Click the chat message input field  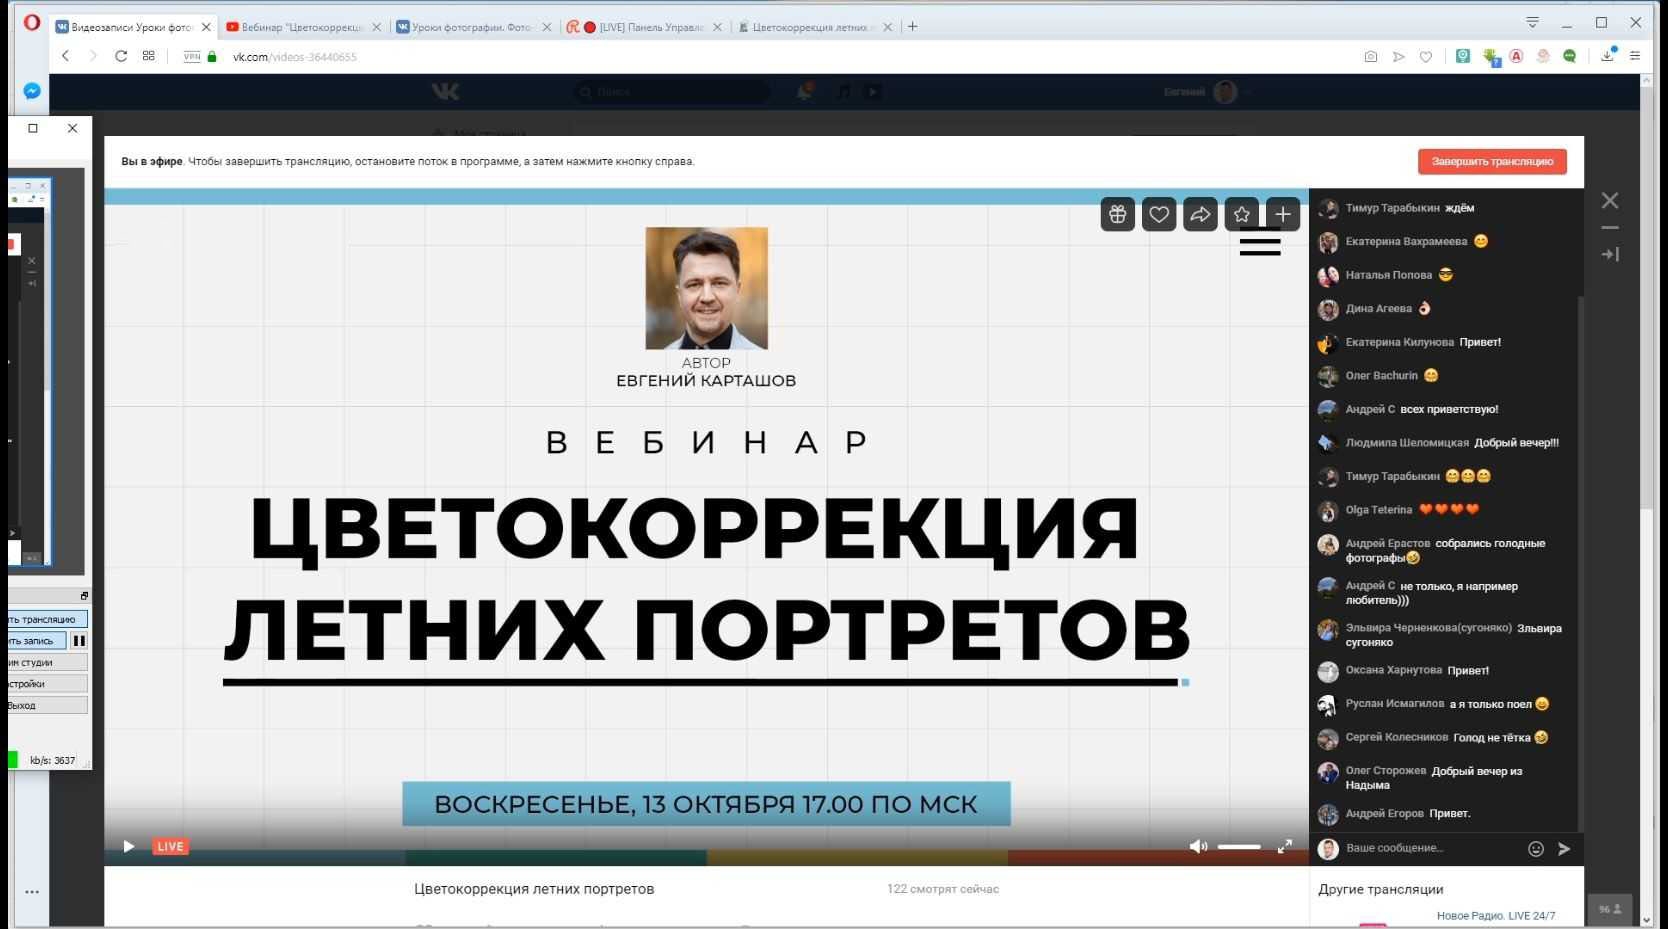click(x=1432, y=848)
